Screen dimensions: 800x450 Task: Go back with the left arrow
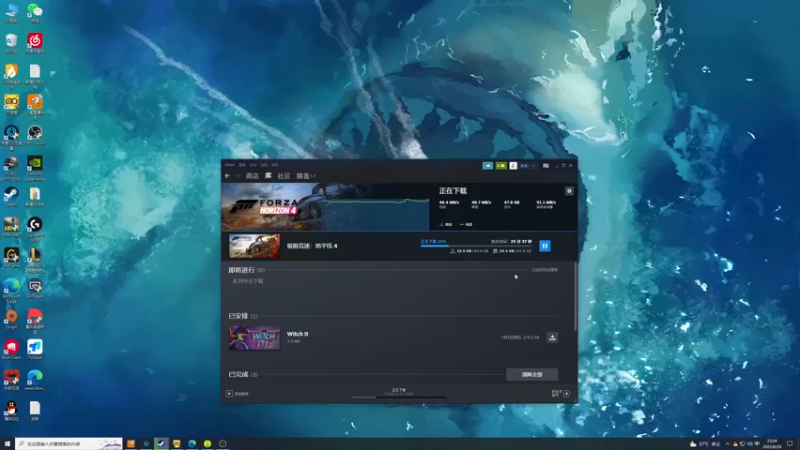227,176
